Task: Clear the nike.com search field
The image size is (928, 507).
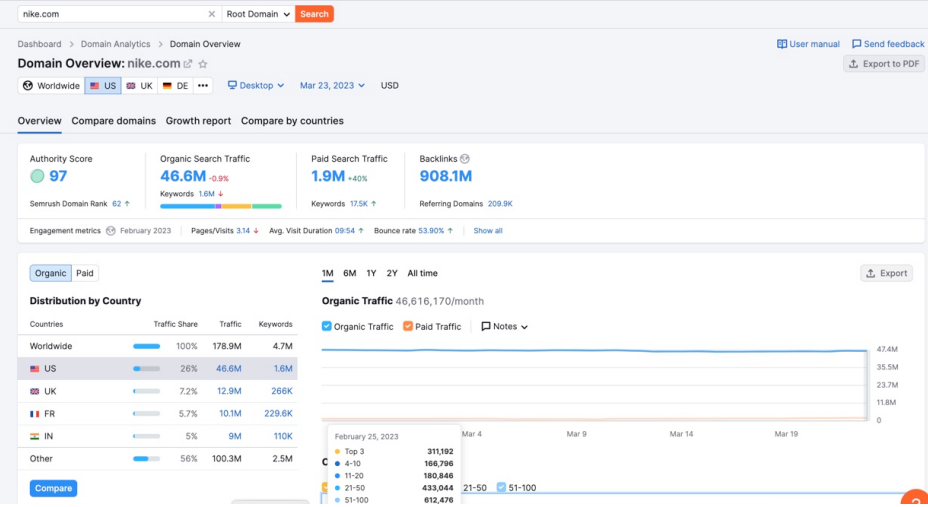Action: pos(211,14)
